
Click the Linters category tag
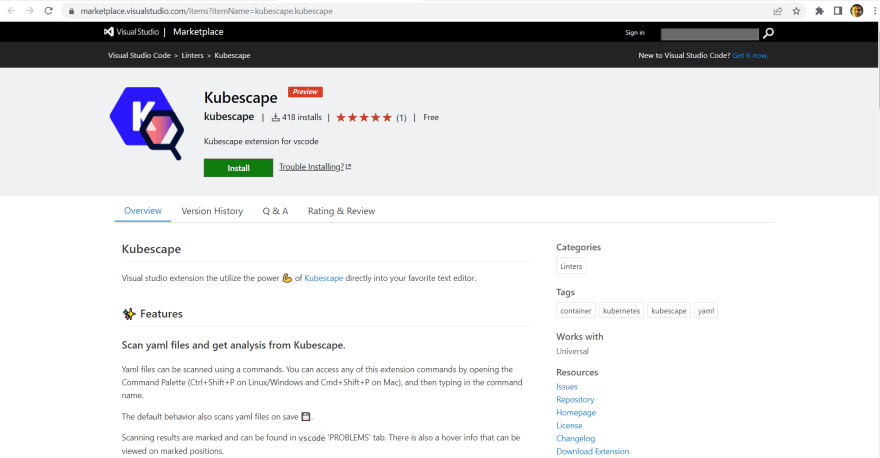pos(571,266)
